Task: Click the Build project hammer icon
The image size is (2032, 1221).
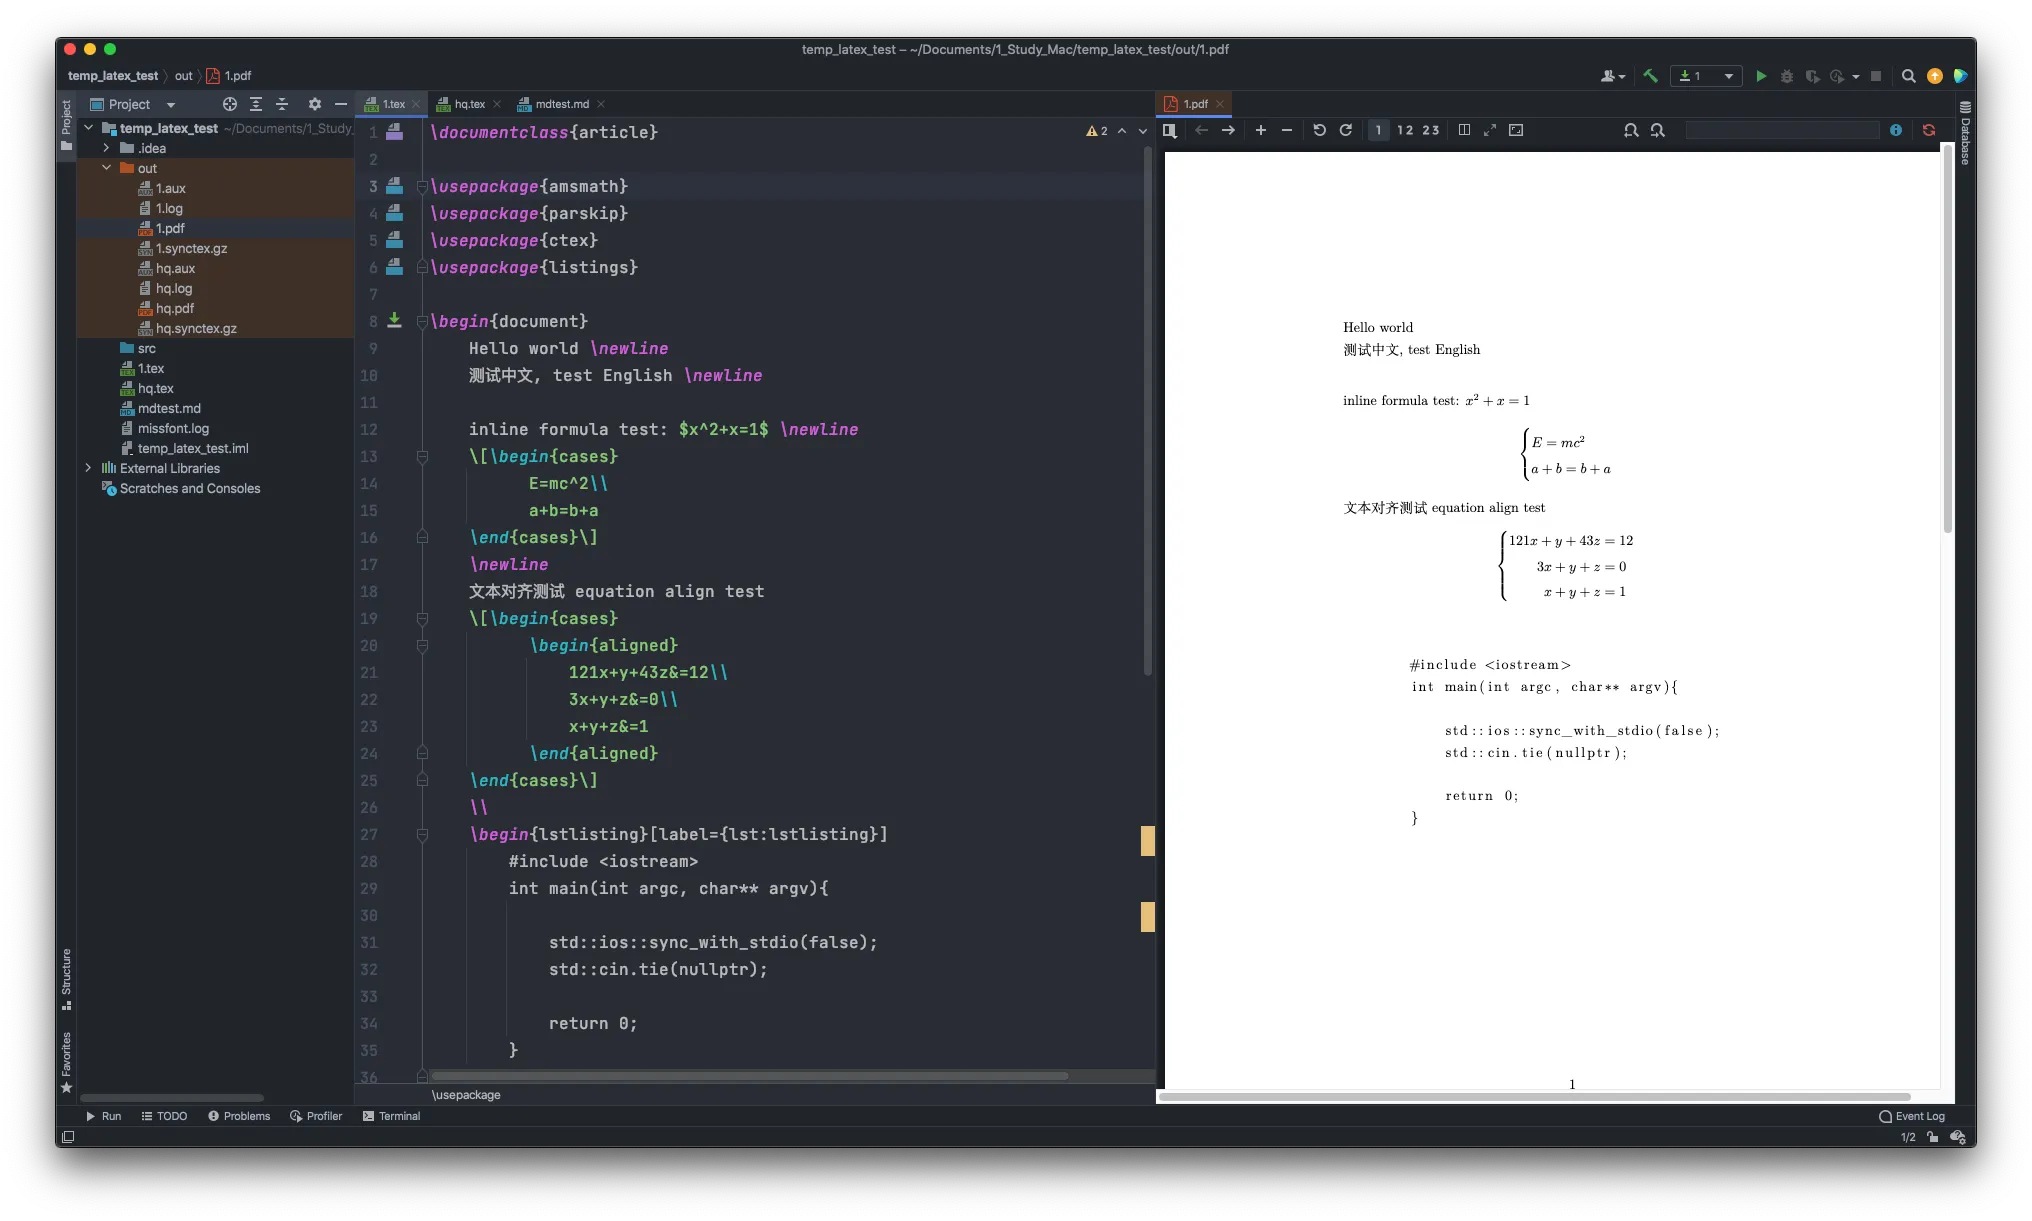Action: [1650, 76]
